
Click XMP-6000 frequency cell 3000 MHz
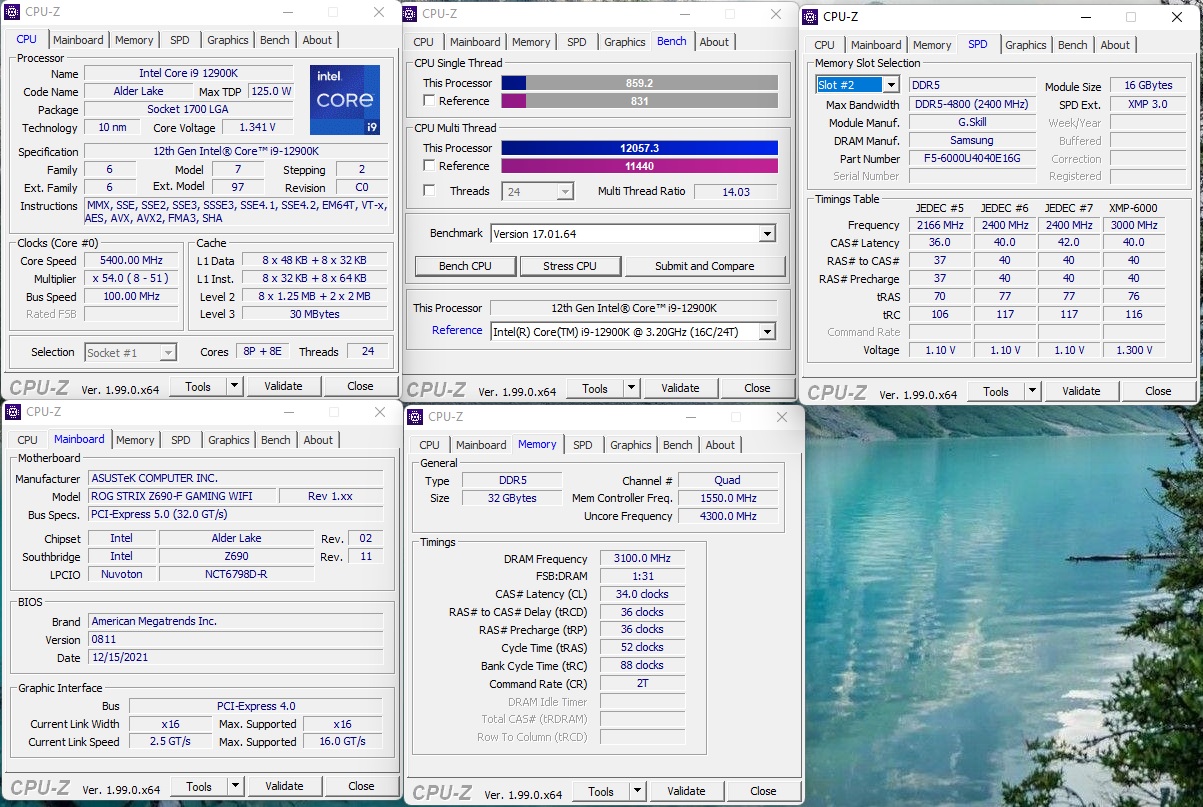coord(1133,225)
